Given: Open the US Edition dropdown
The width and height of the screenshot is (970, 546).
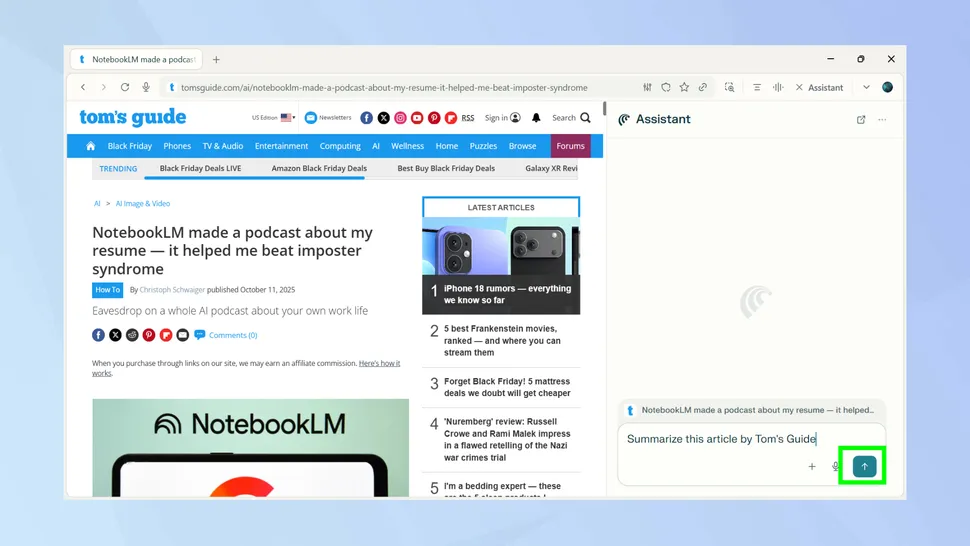Looking at the screenshot, I should tap(273, 118).
